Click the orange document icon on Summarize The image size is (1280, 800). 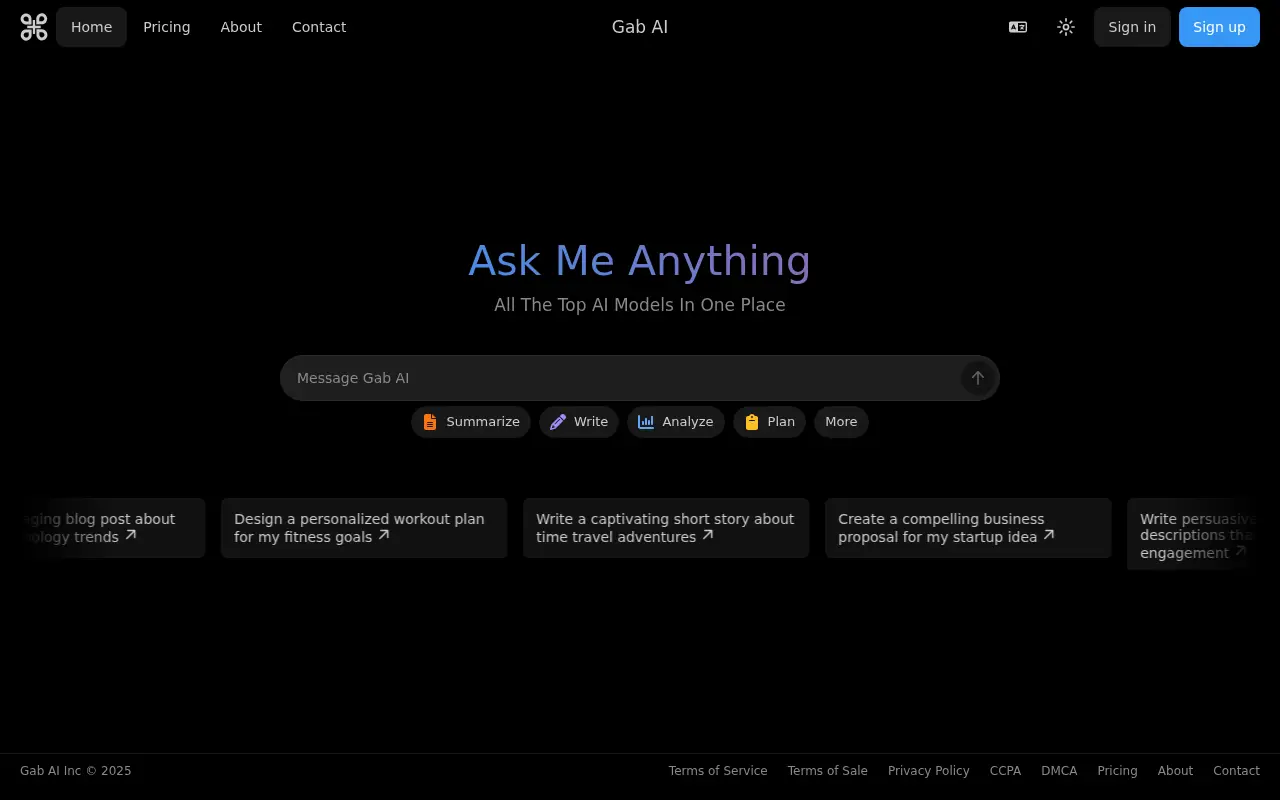(x=430, y=422)
